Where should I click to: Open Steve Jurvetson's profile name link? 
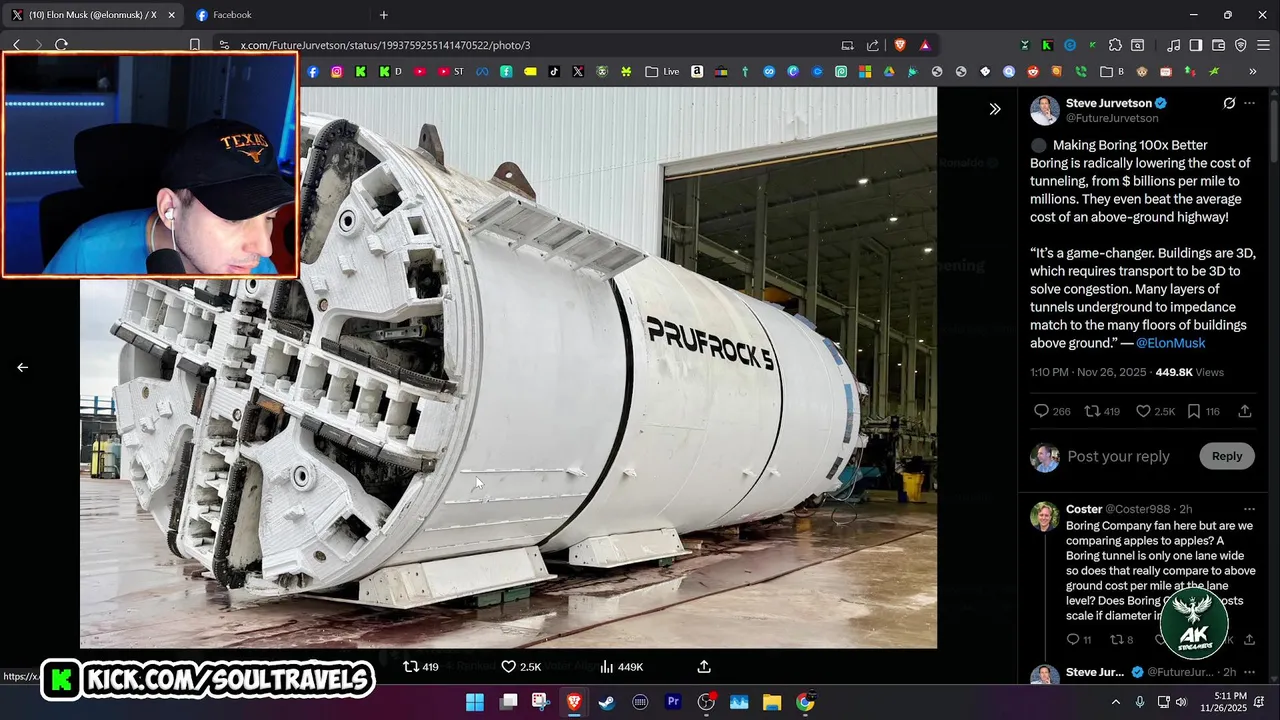coord(1109,103)
